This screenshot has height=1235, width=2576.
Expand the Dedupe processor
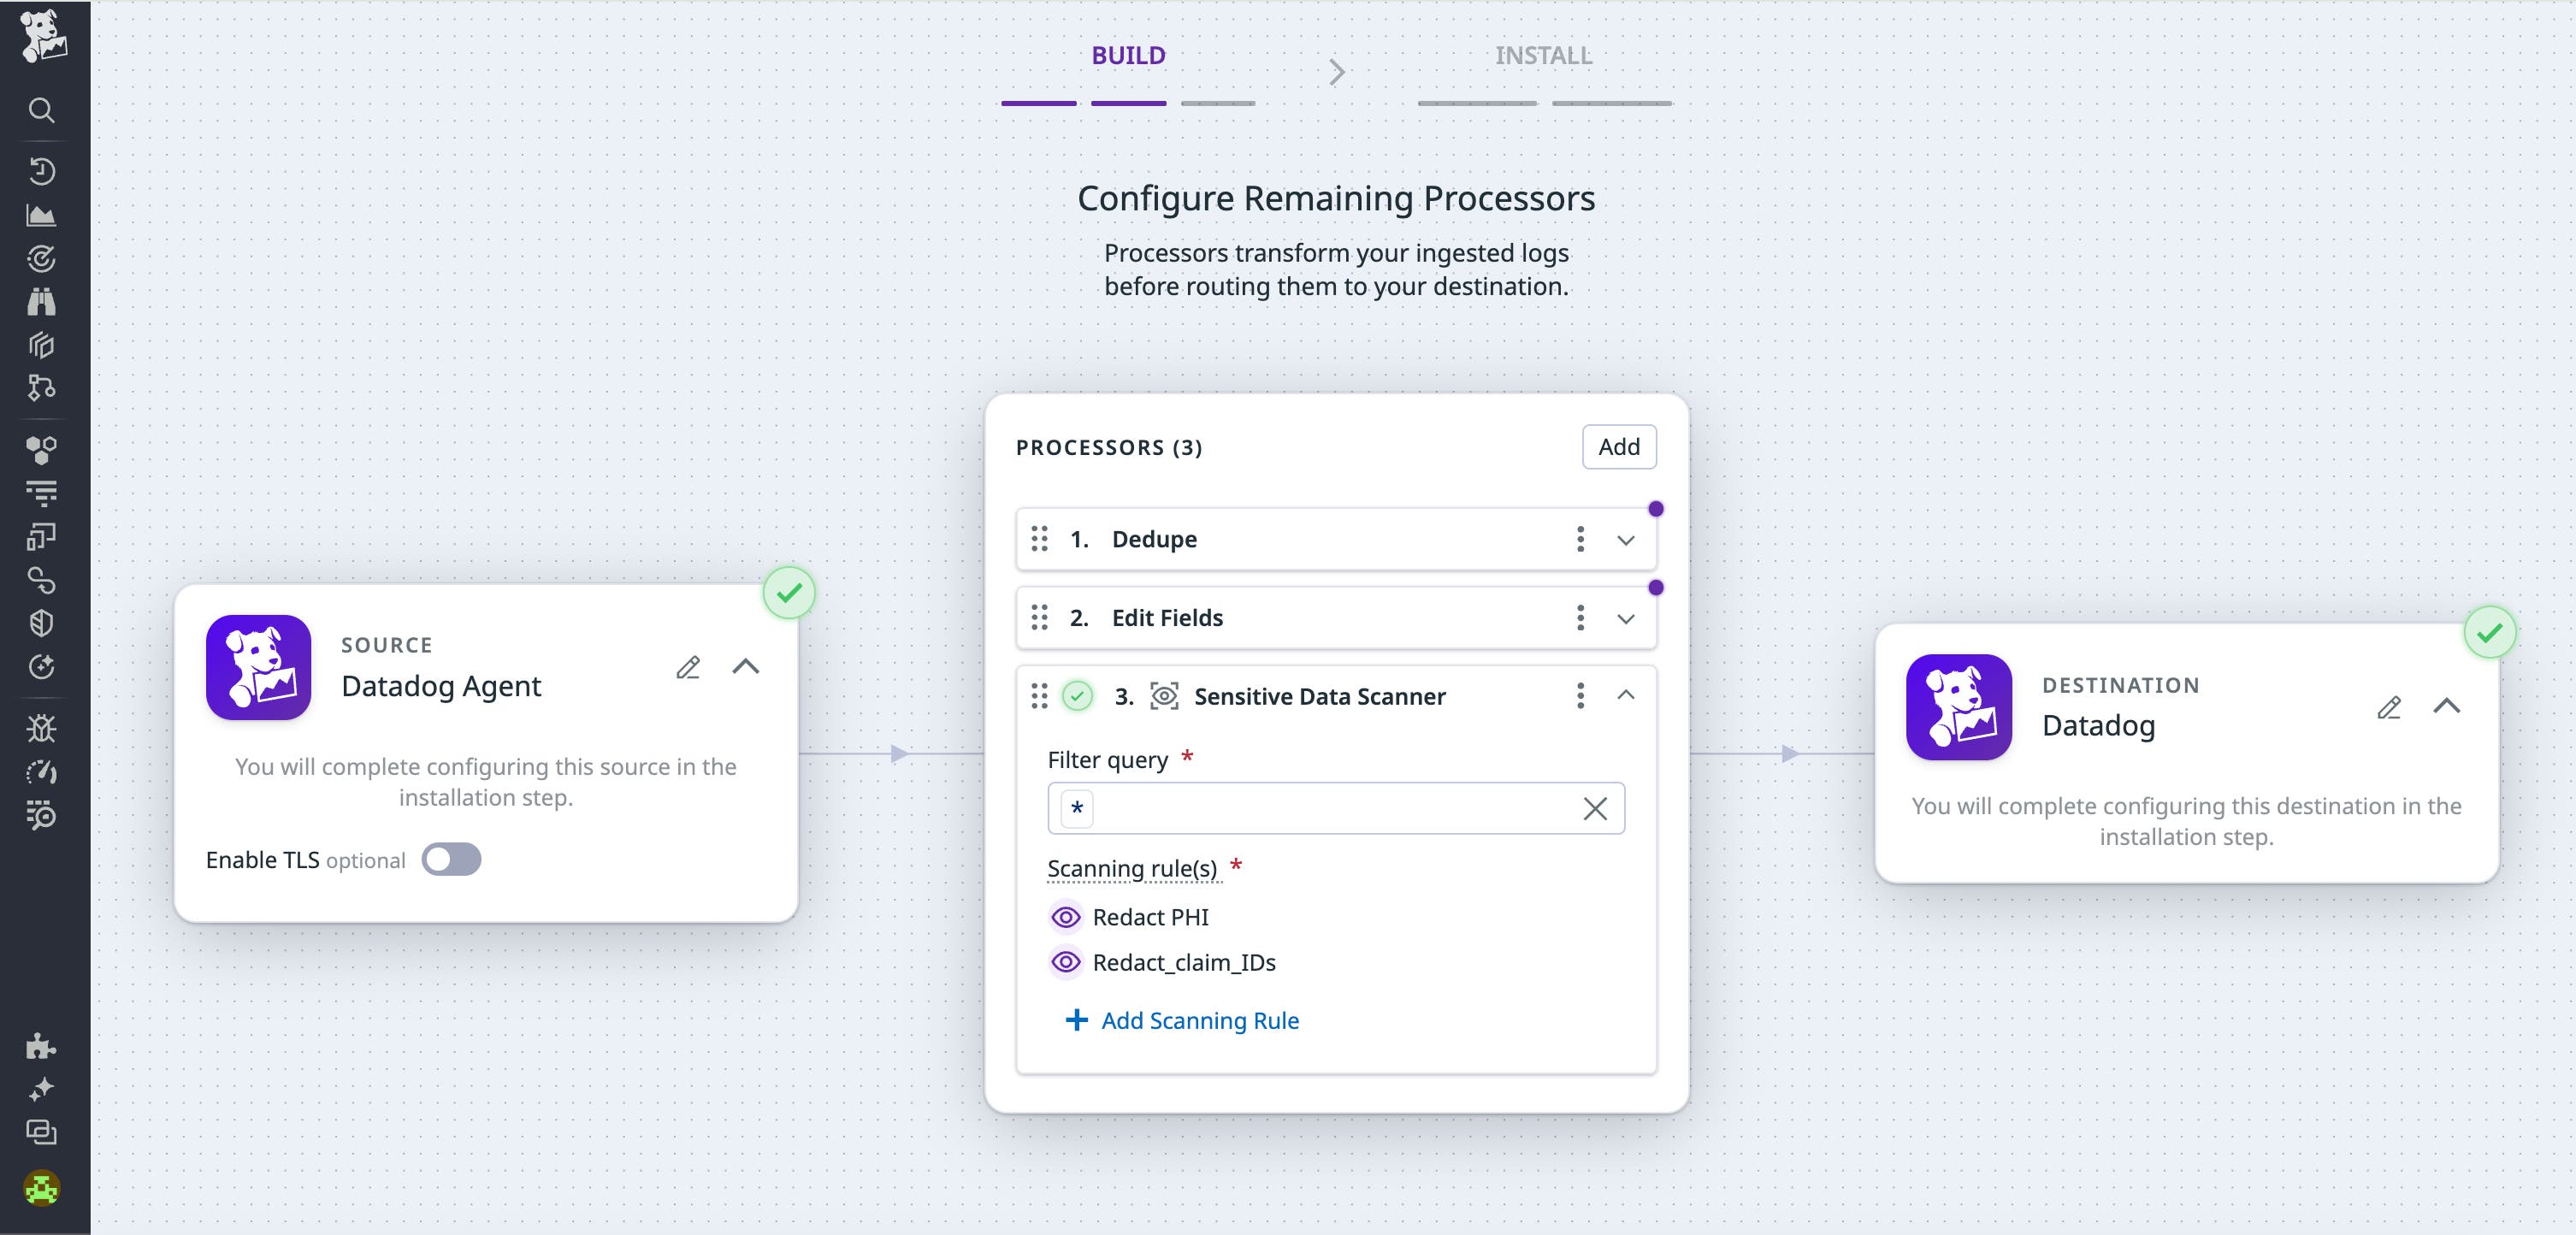[1625, 540]
